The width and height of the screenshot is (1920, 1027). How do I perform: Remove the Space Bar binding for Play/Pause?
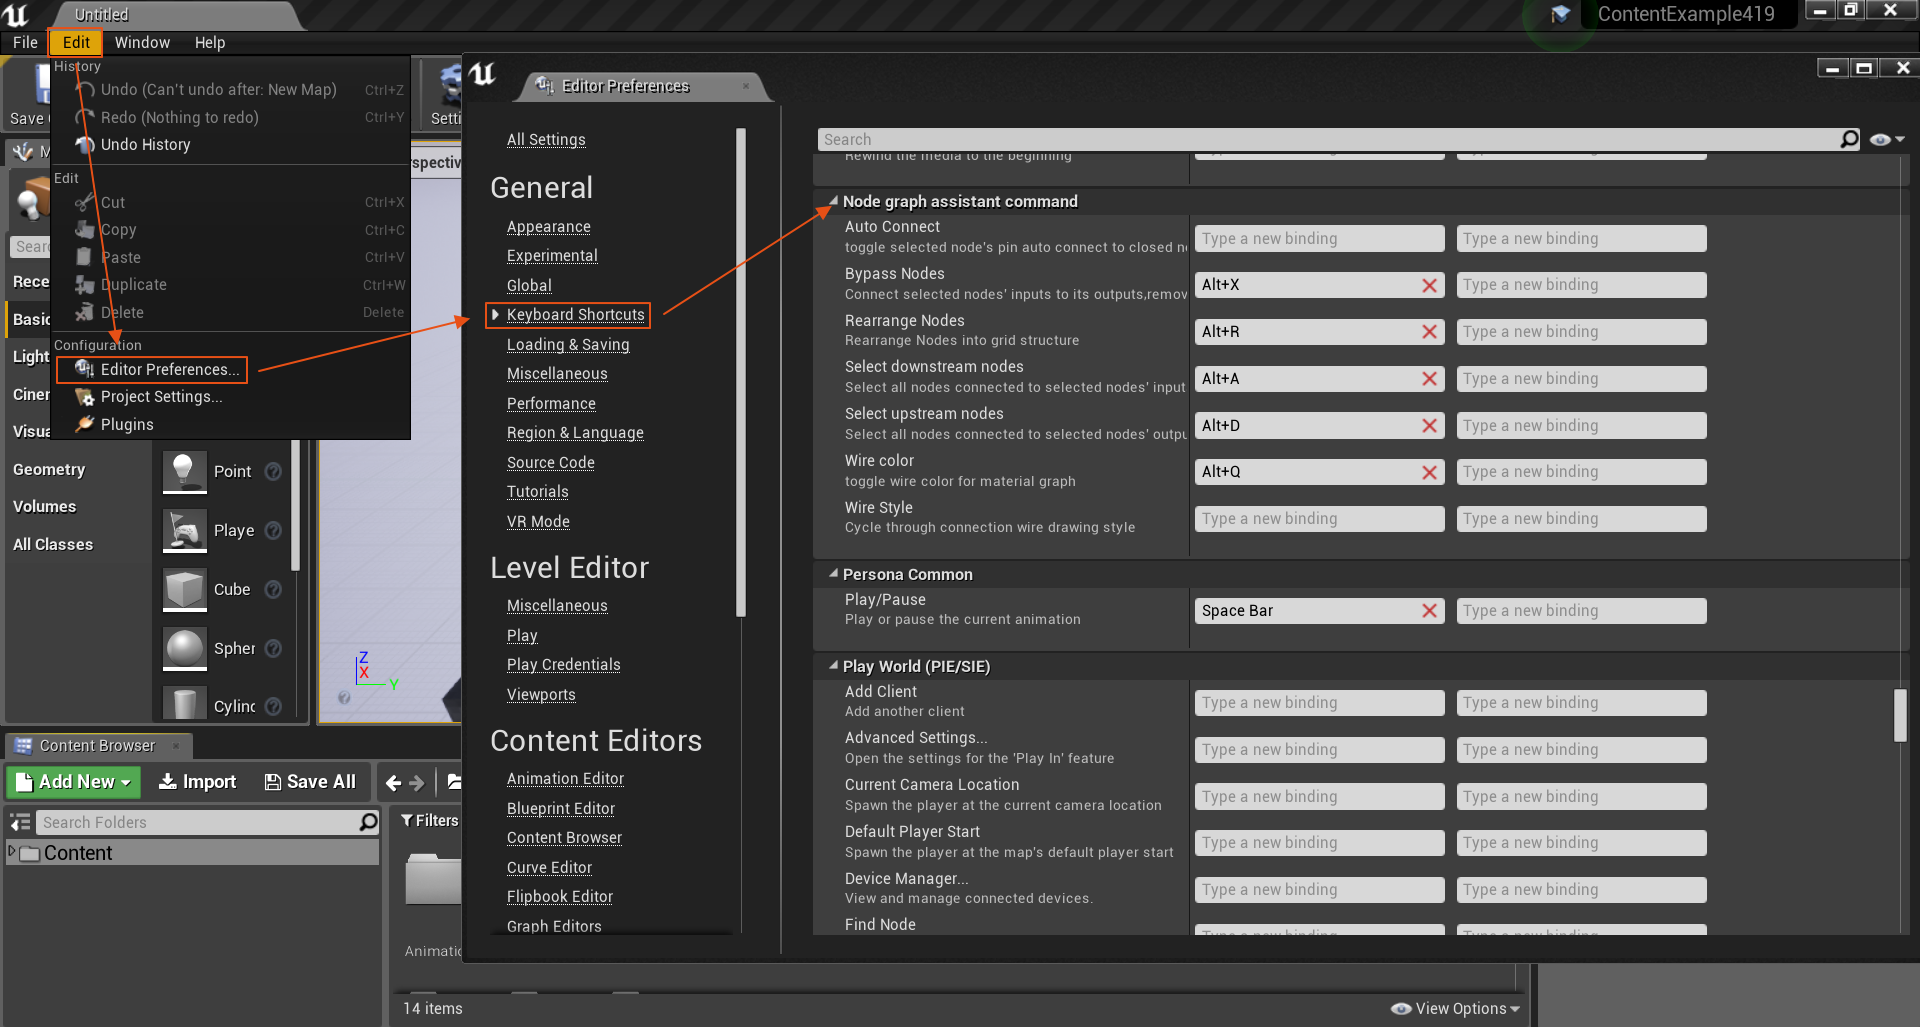[x=1429, y=611]
